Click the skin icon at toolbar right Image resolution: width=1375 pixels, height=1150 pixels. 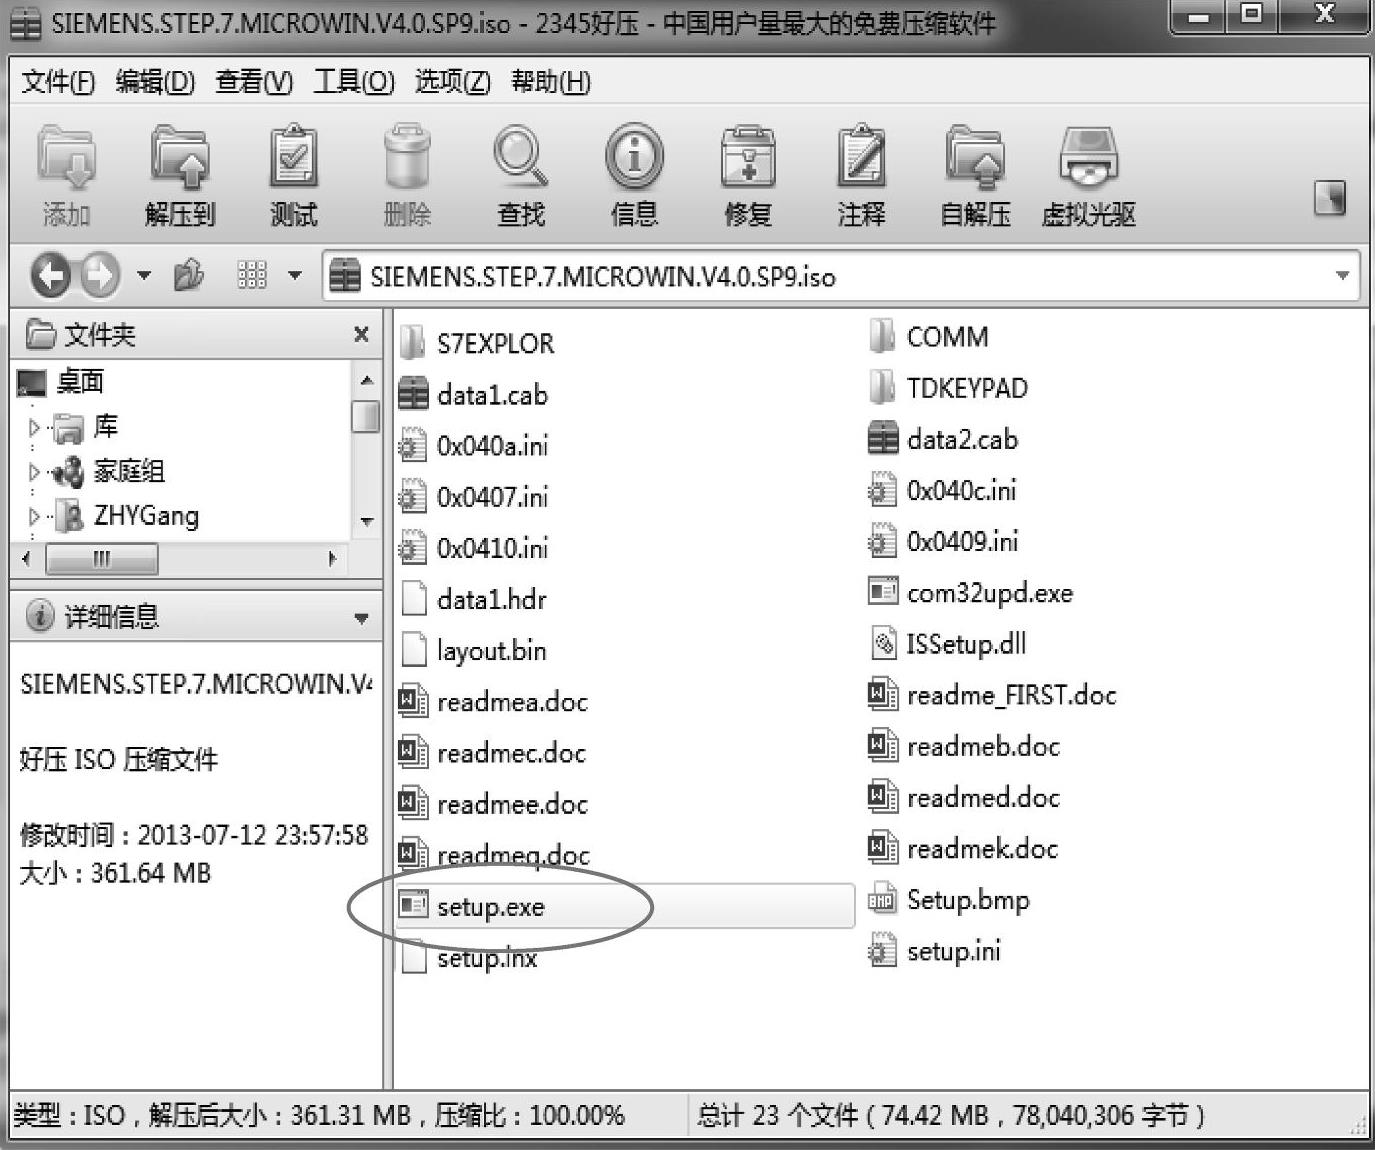point(1329,198)
